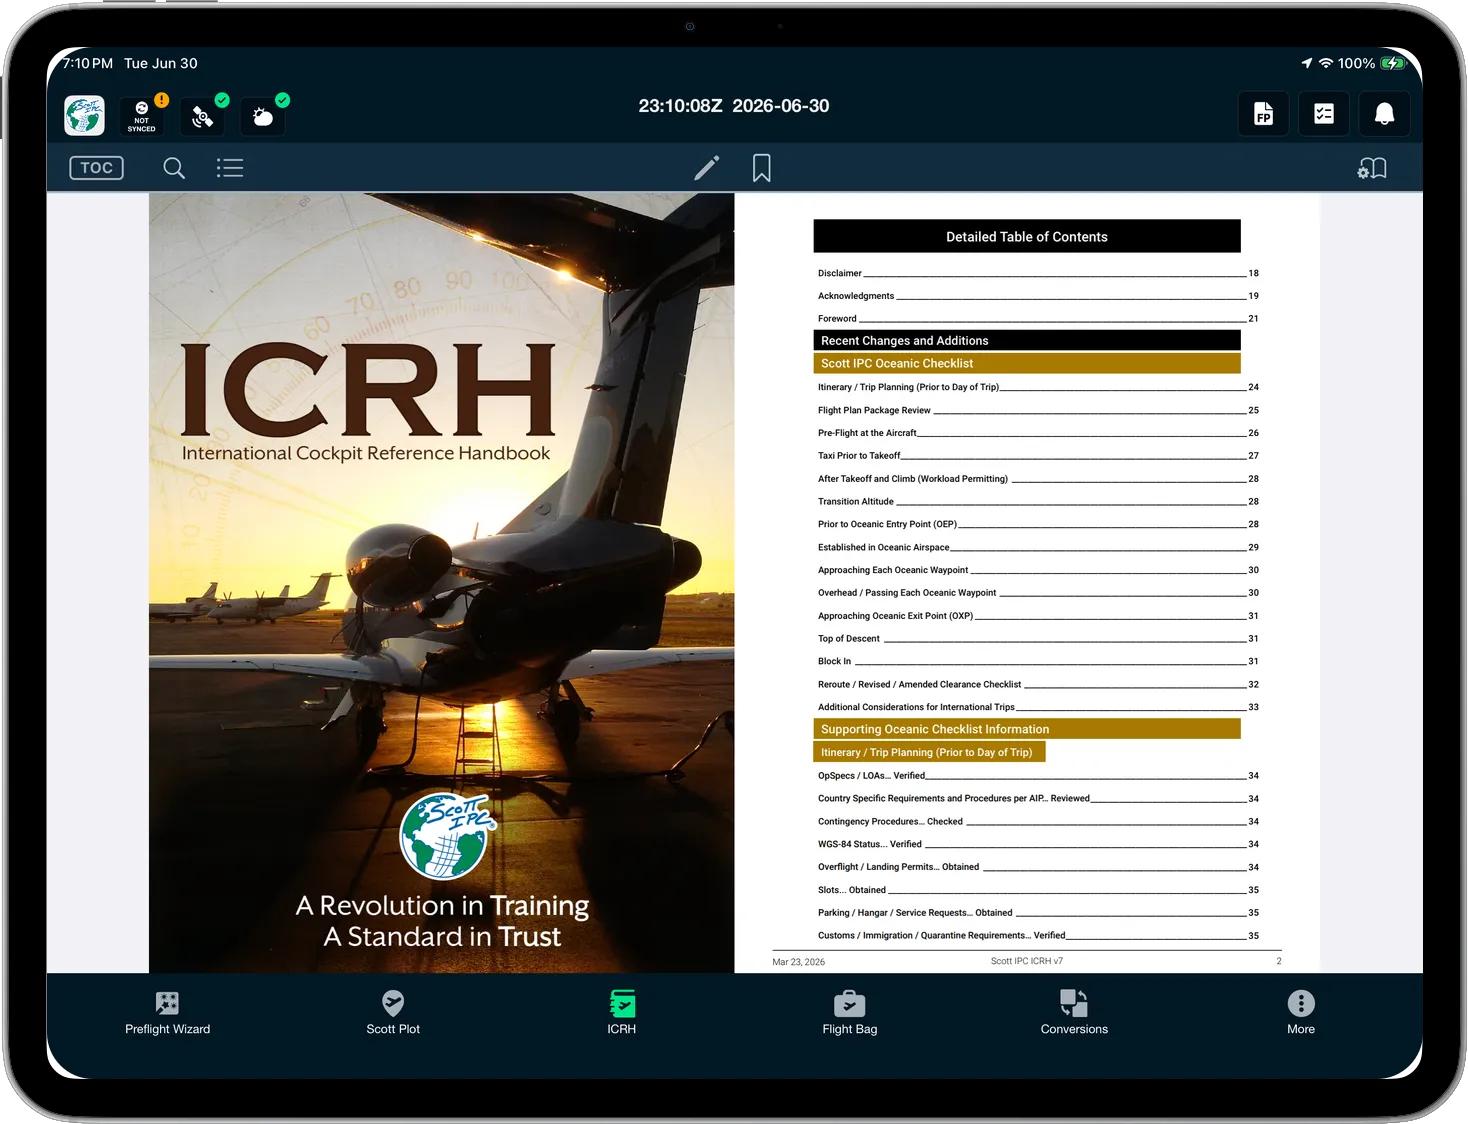Open the ICRH cover page thumbnail

pyautogui.click(x=442, y=583)
